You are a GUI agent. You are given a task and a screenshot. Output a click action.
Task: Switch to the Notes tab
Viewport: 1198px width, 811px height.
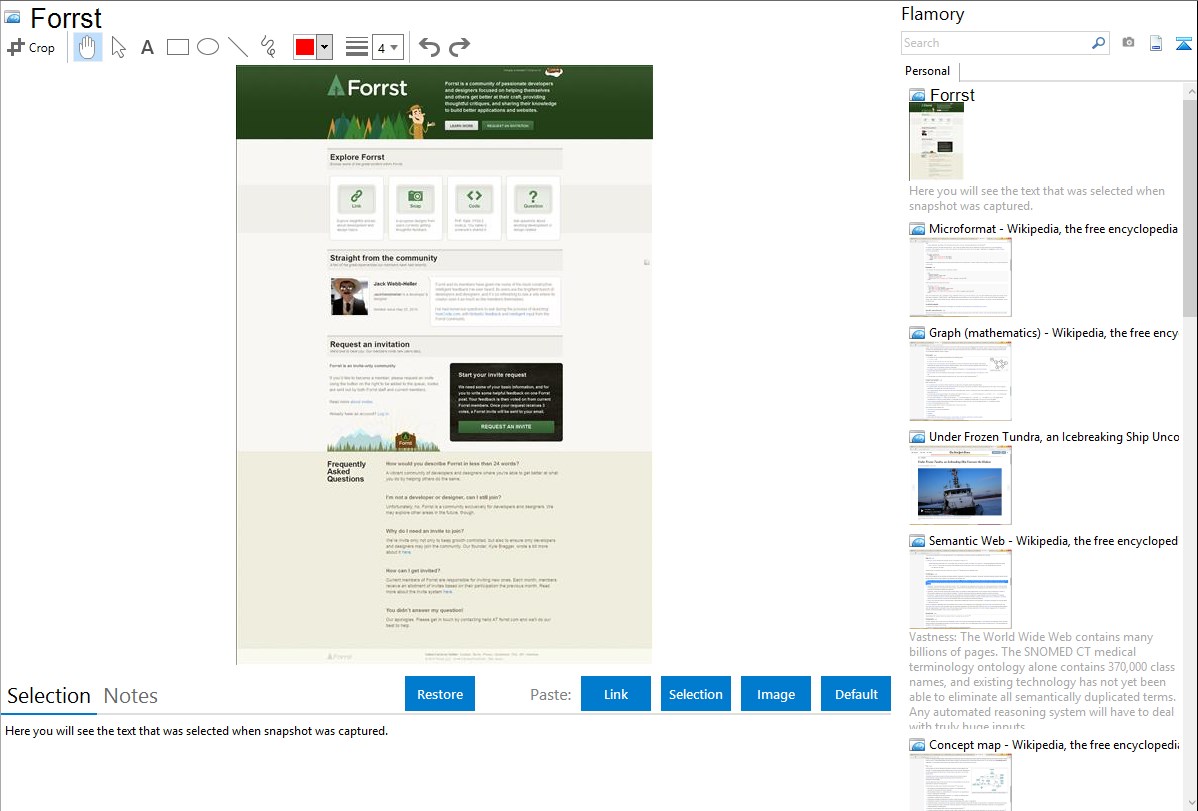[x=131, y=696]
